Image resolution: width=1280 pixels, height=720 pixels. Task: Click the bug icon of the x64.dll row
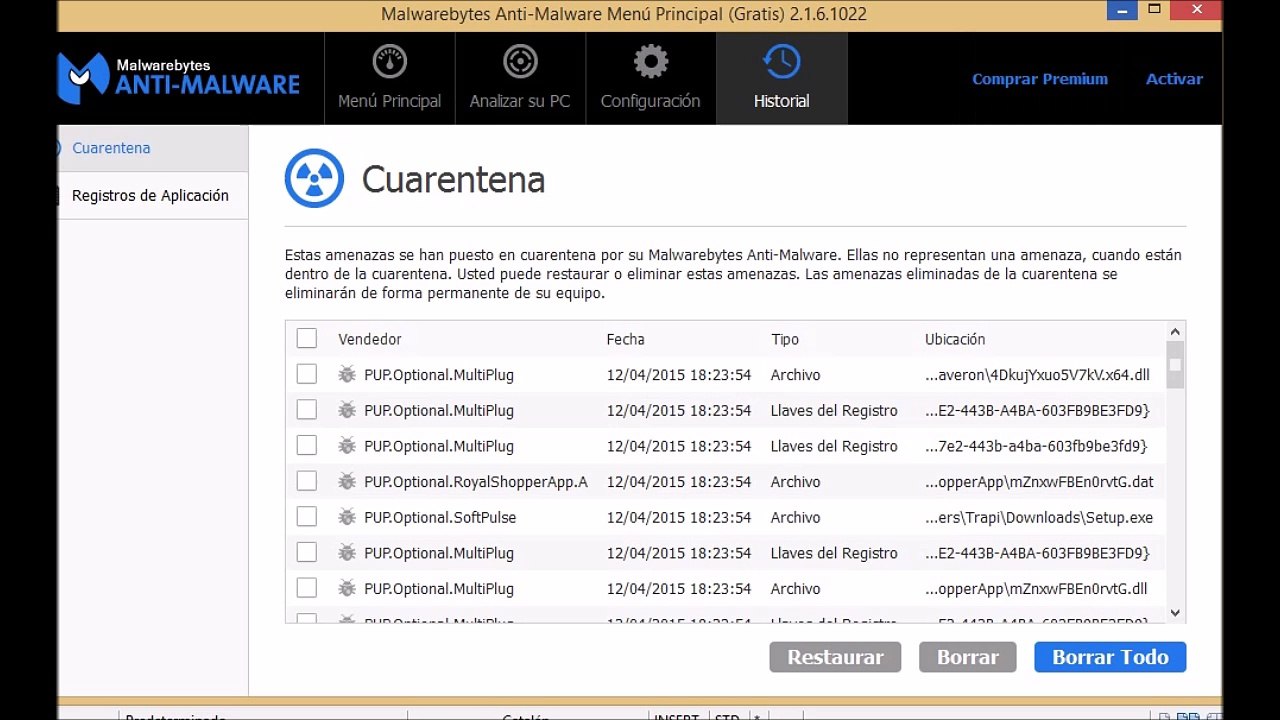point(347,375)
